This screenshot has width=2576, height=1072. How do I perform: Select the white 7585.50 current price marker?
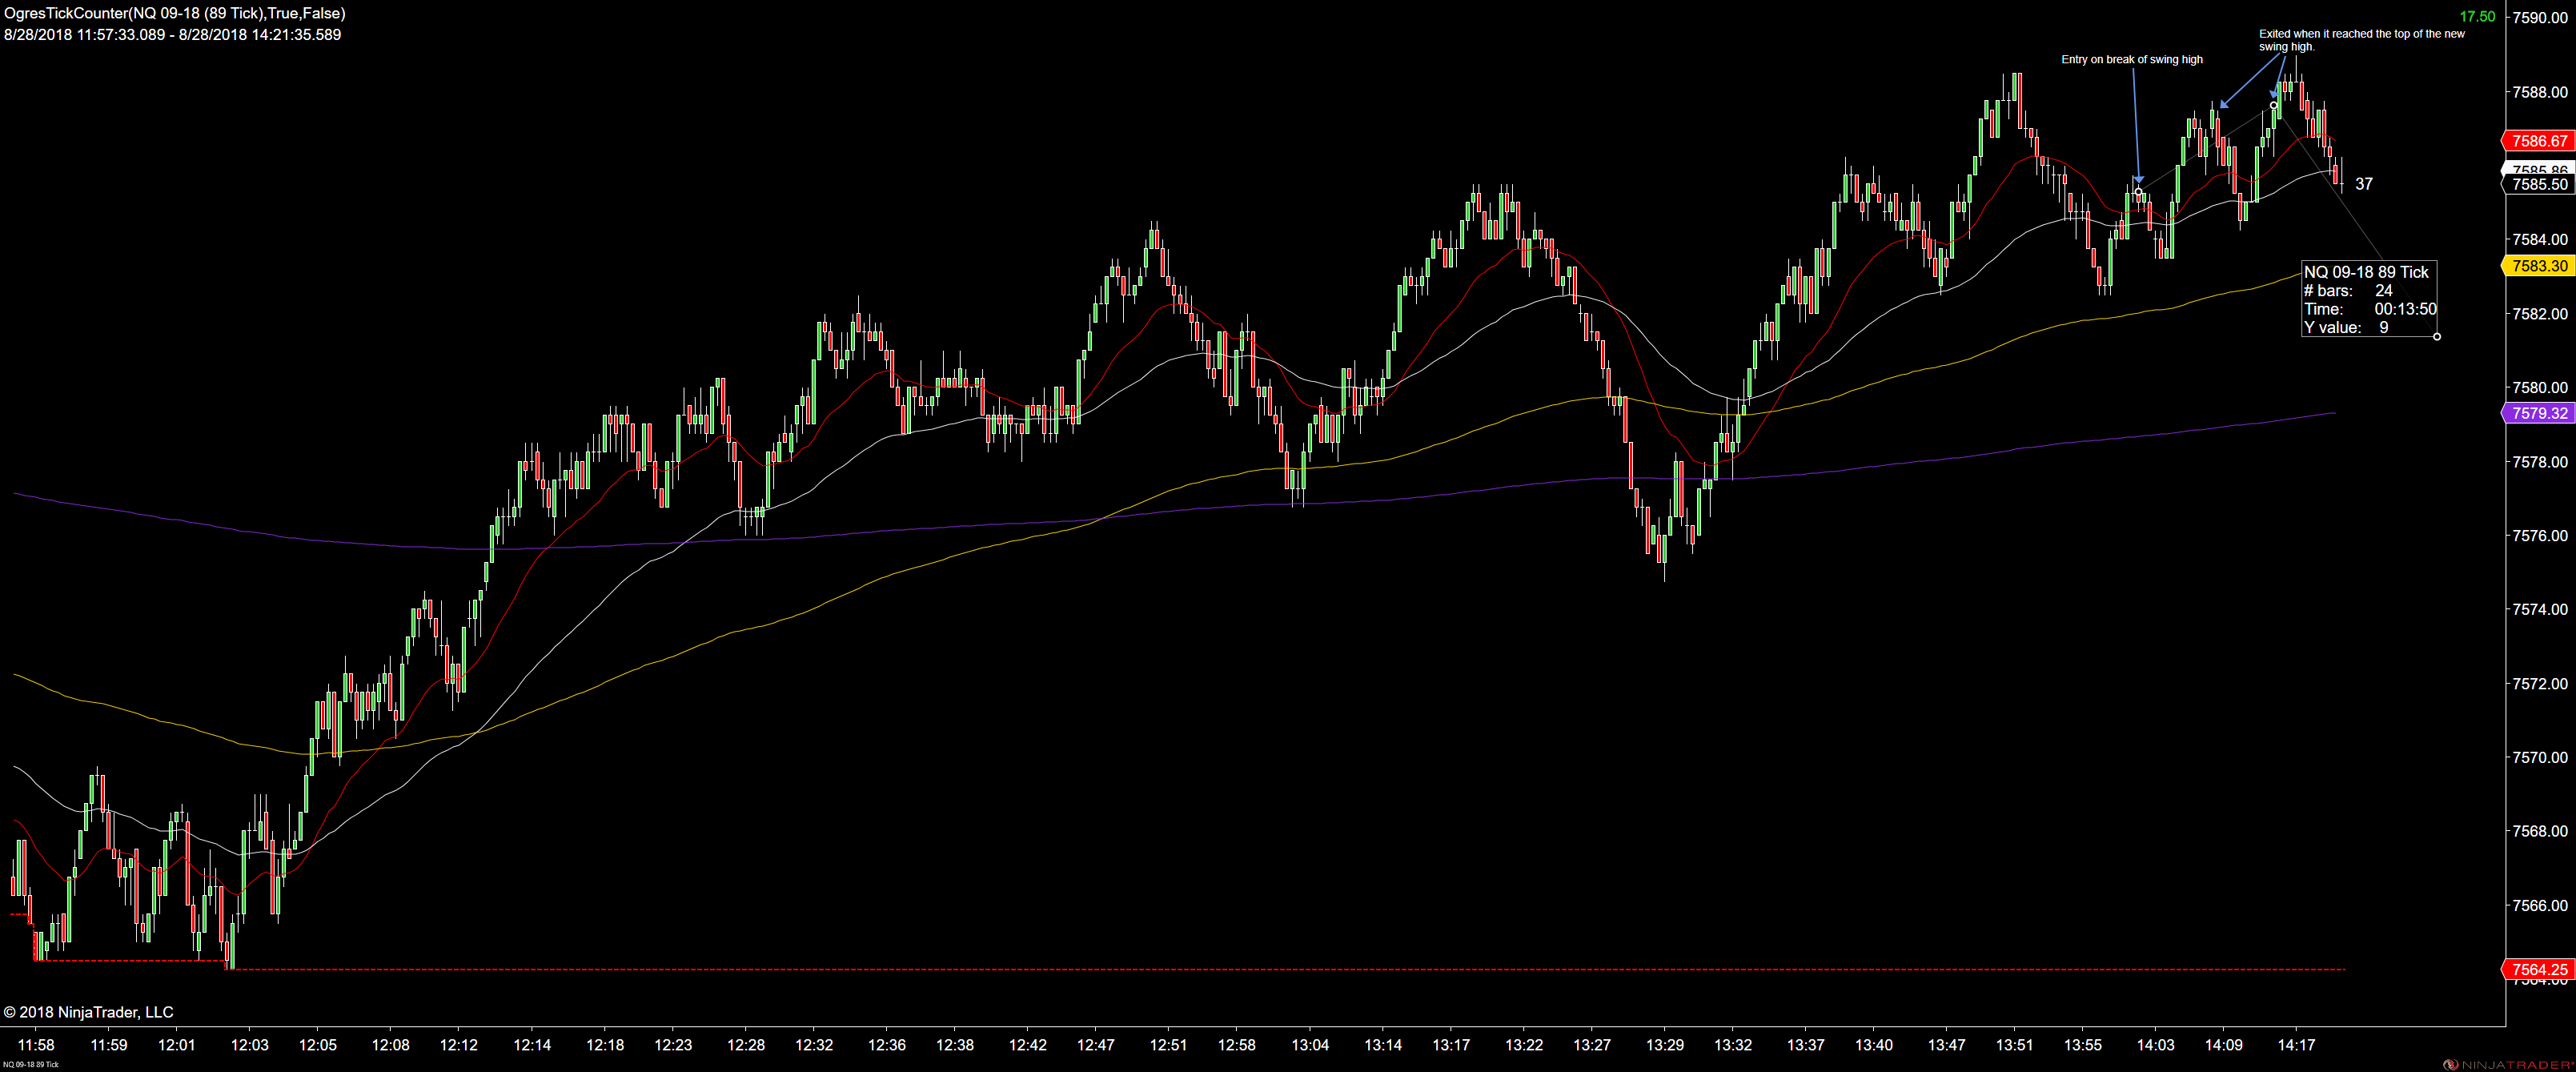click(2540, 184)
